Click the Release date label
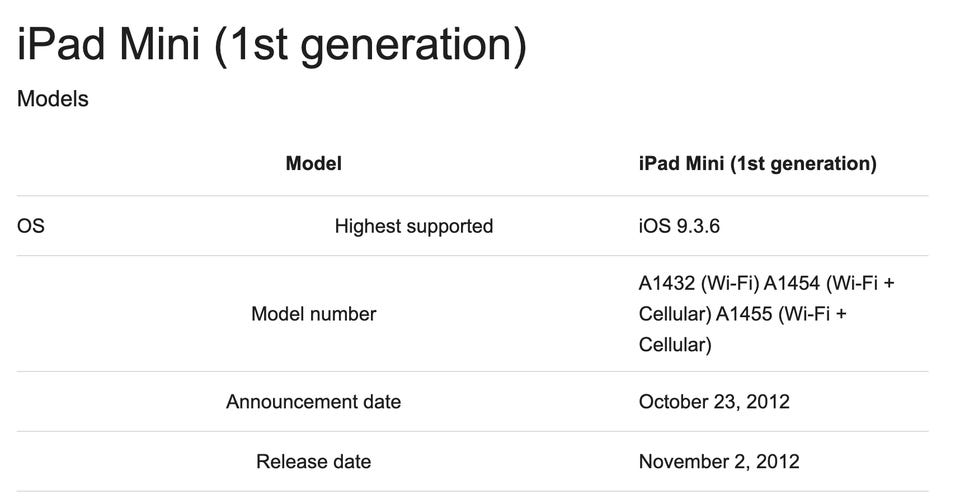This screenshot has width=960, height=499. (313, 462)
